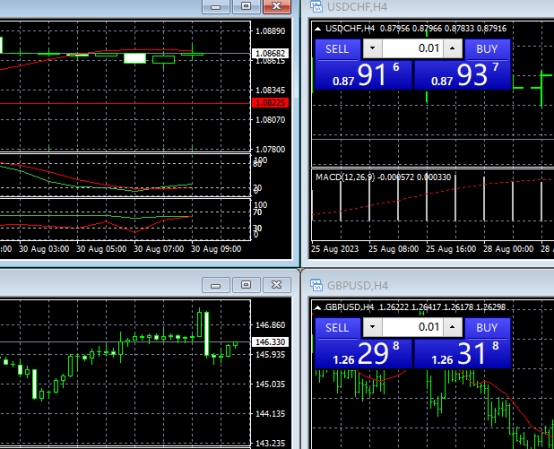Sell GBPUSD at 1.26298
Screen dimensions: 554x449
point(363,343)
